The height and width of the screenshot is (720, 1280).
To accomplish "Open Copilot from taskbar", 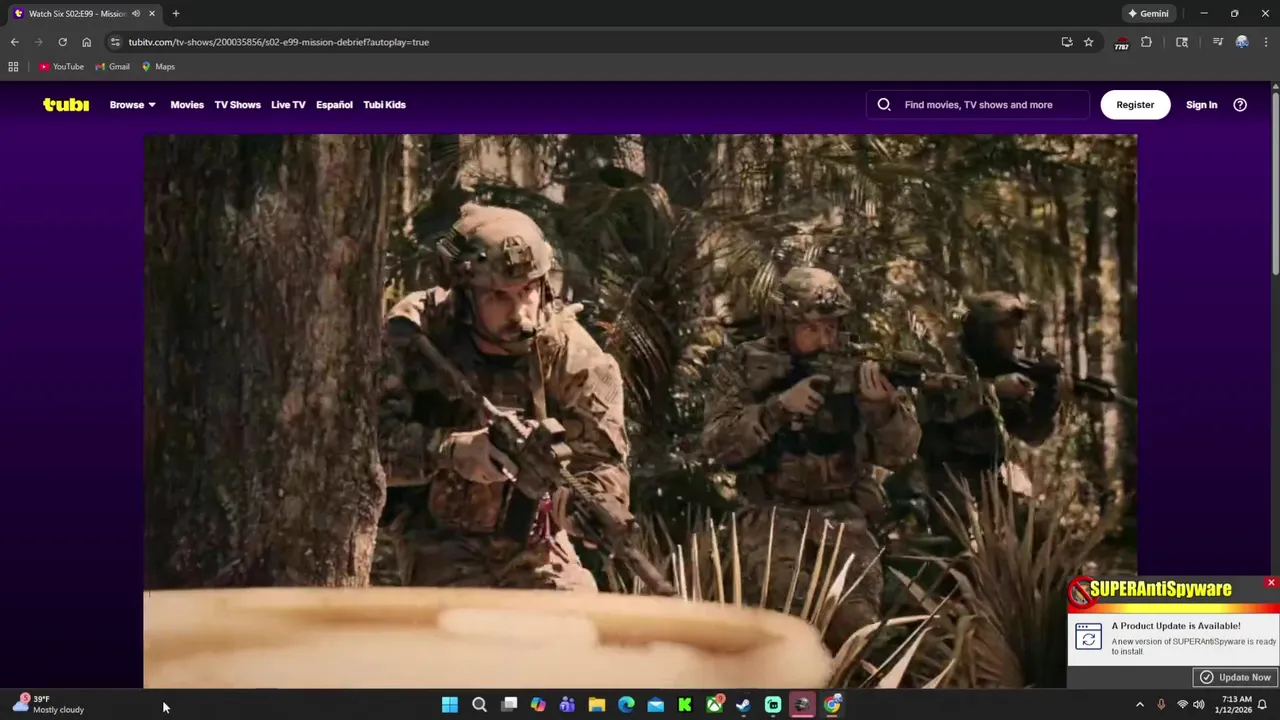I will [538, 705].
